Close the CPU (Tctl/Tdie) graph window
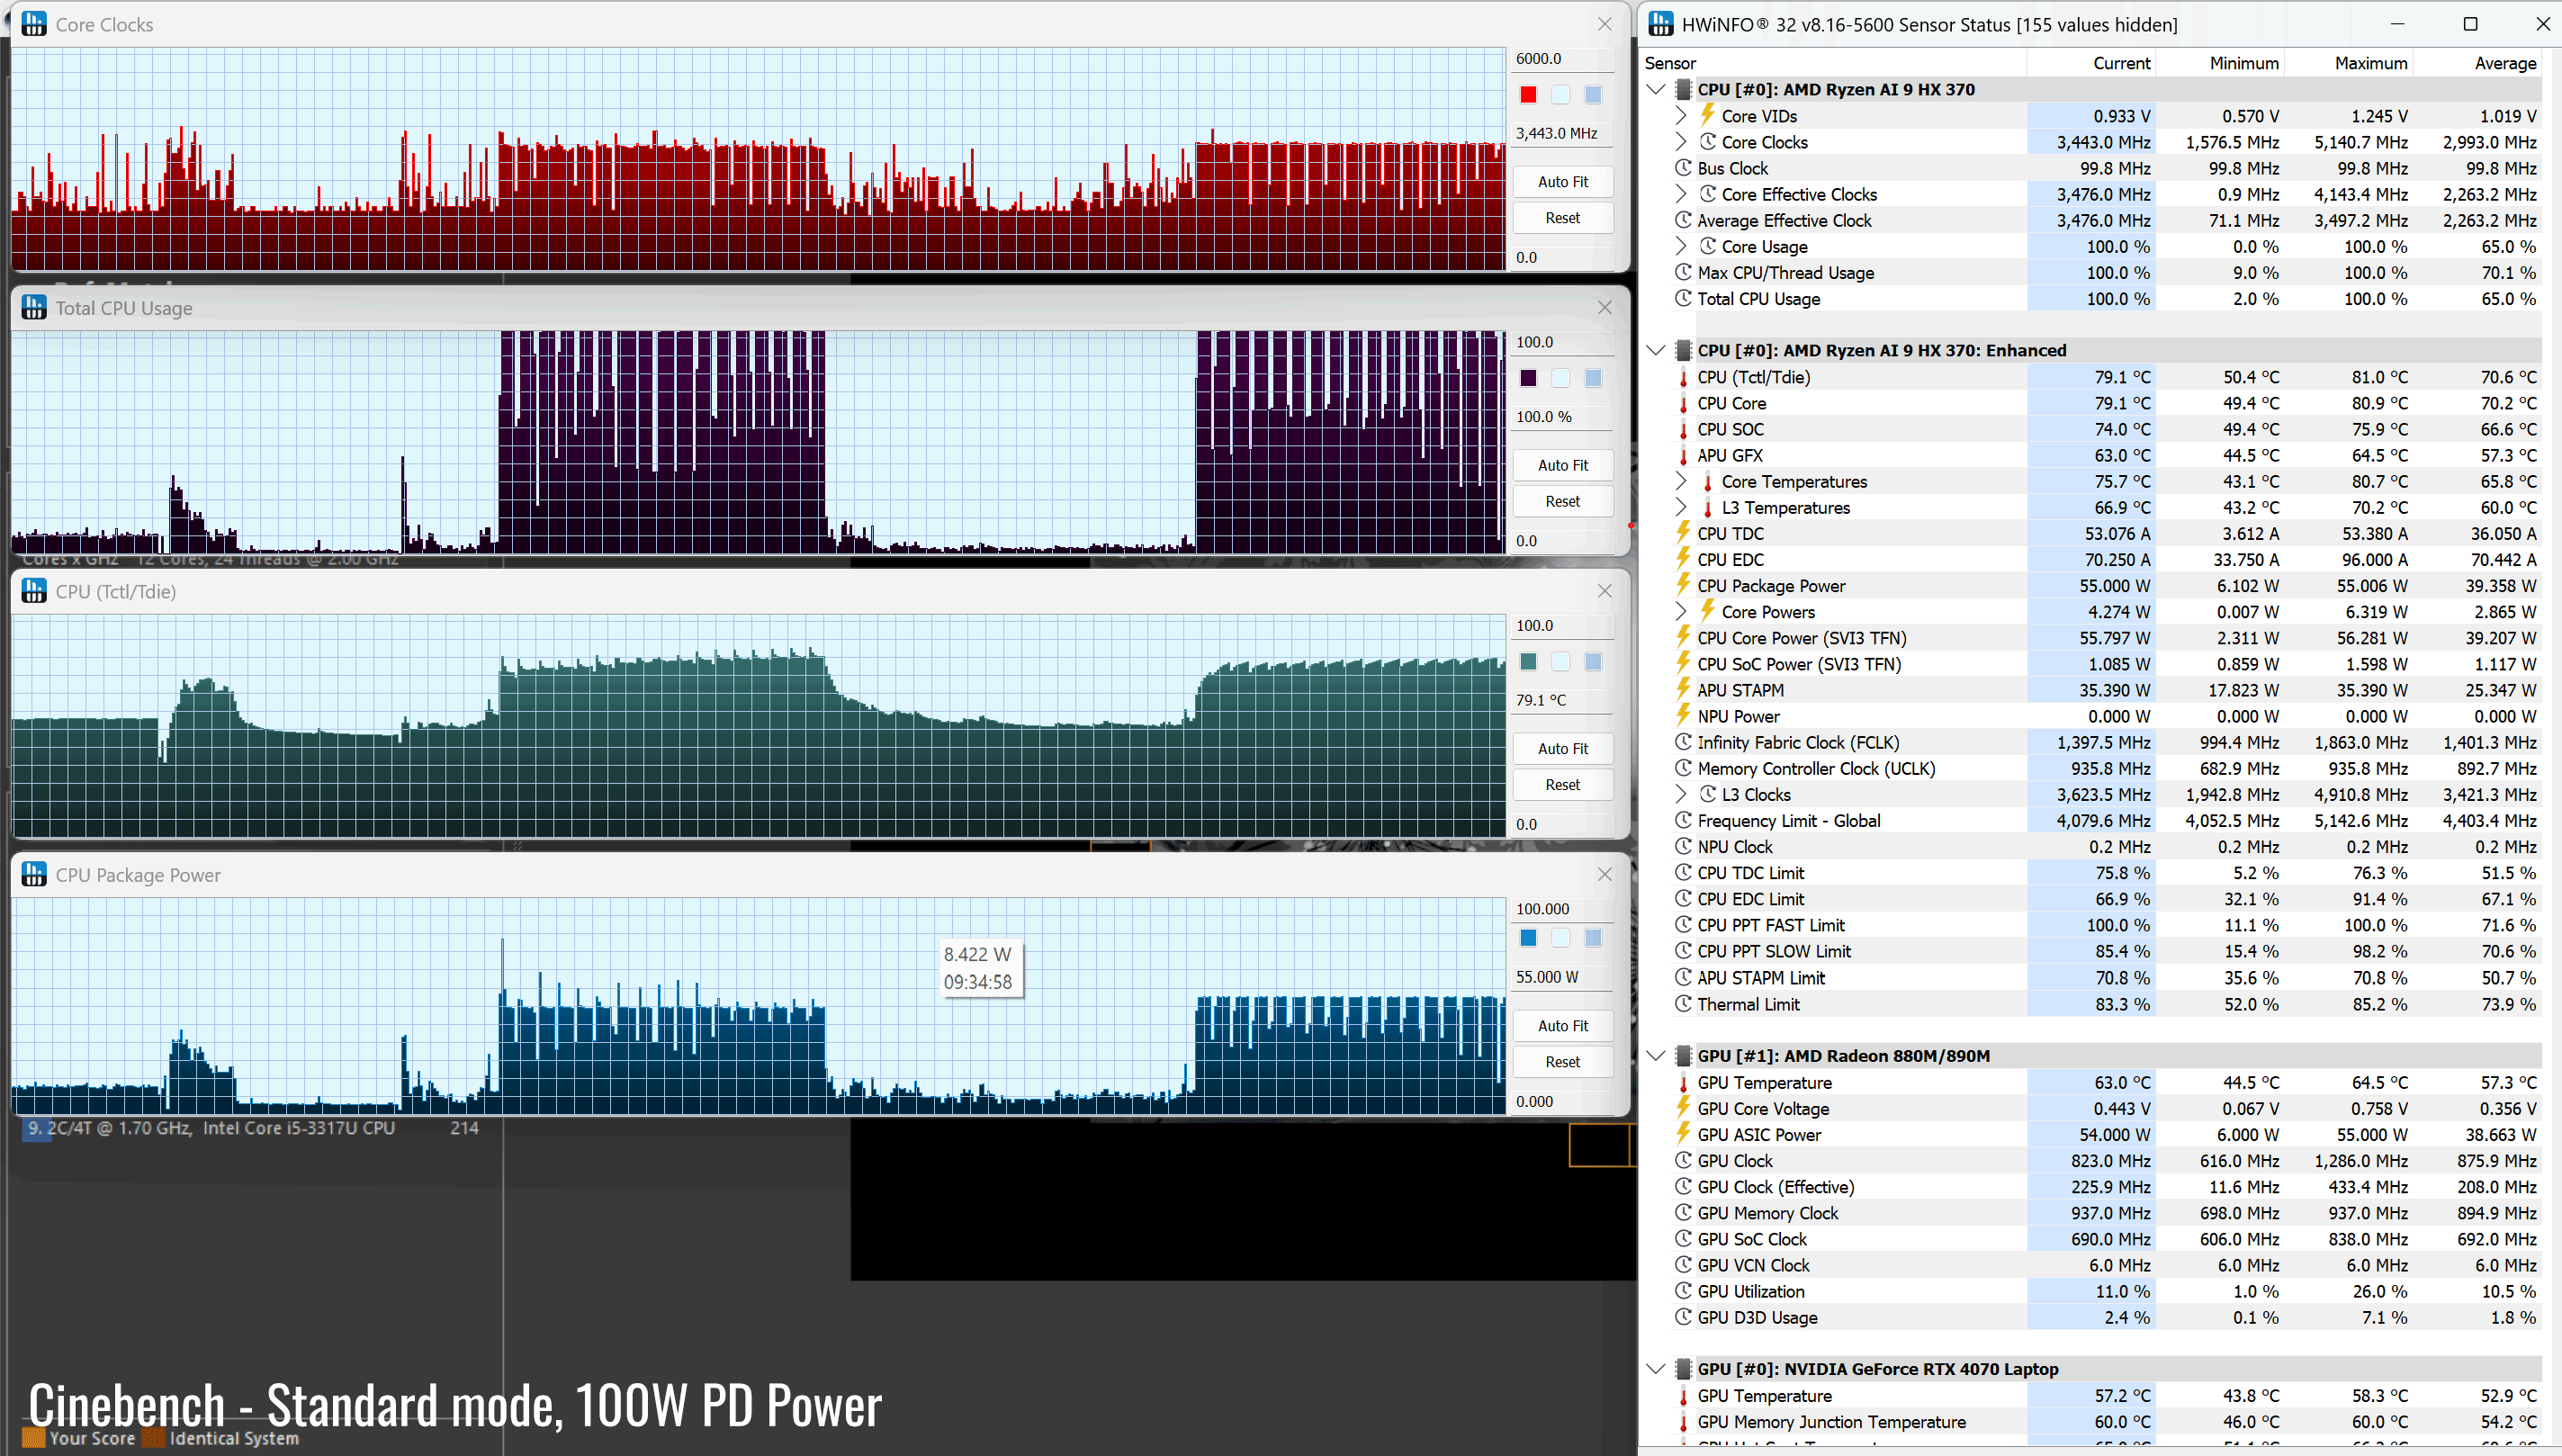2562x1456 pixels. (x=1605, y=591)
